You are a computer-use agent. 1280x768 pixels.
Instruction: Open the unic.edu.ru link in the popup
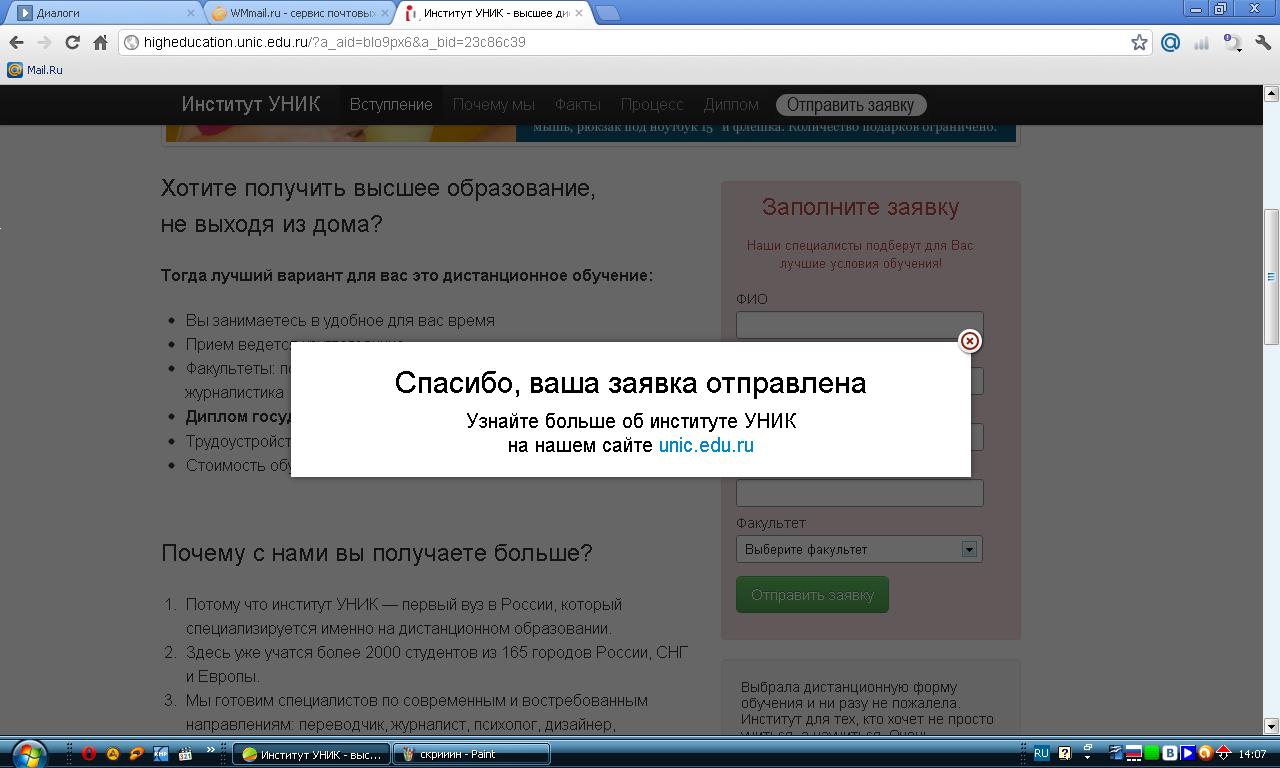[706, 446]
